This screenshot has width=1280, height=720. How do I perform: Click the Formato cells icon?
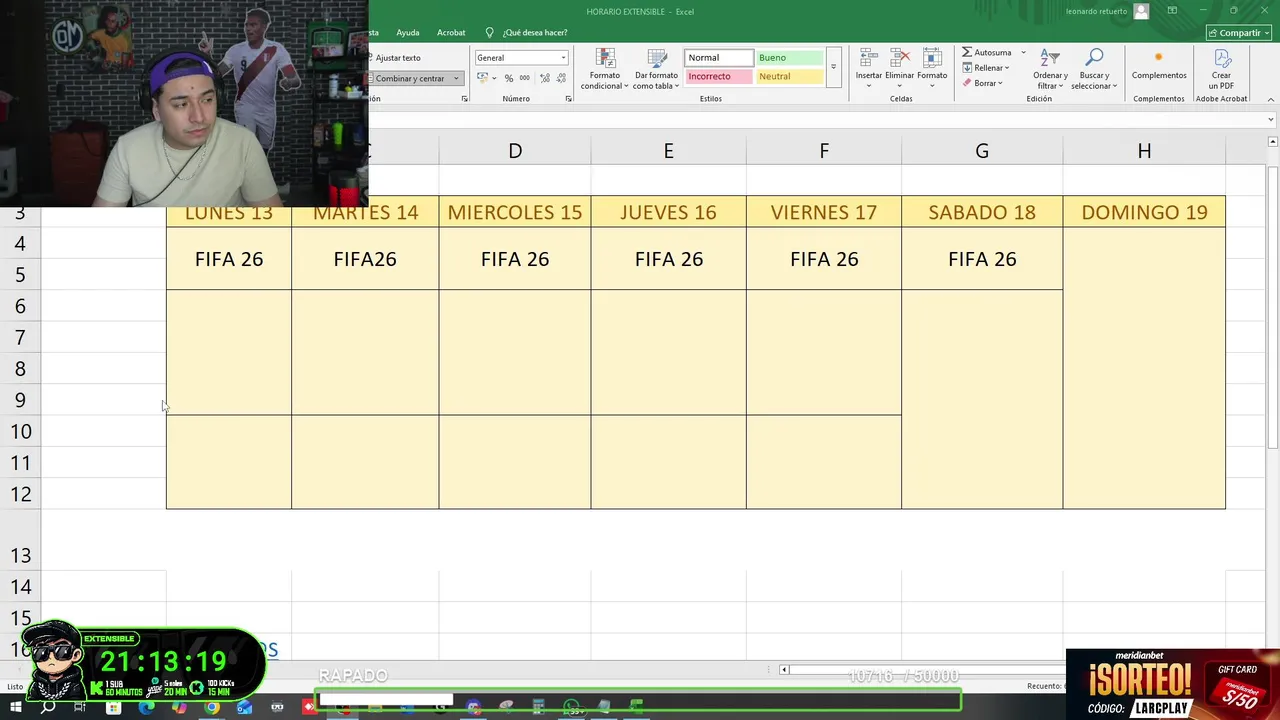click(932, 58)
